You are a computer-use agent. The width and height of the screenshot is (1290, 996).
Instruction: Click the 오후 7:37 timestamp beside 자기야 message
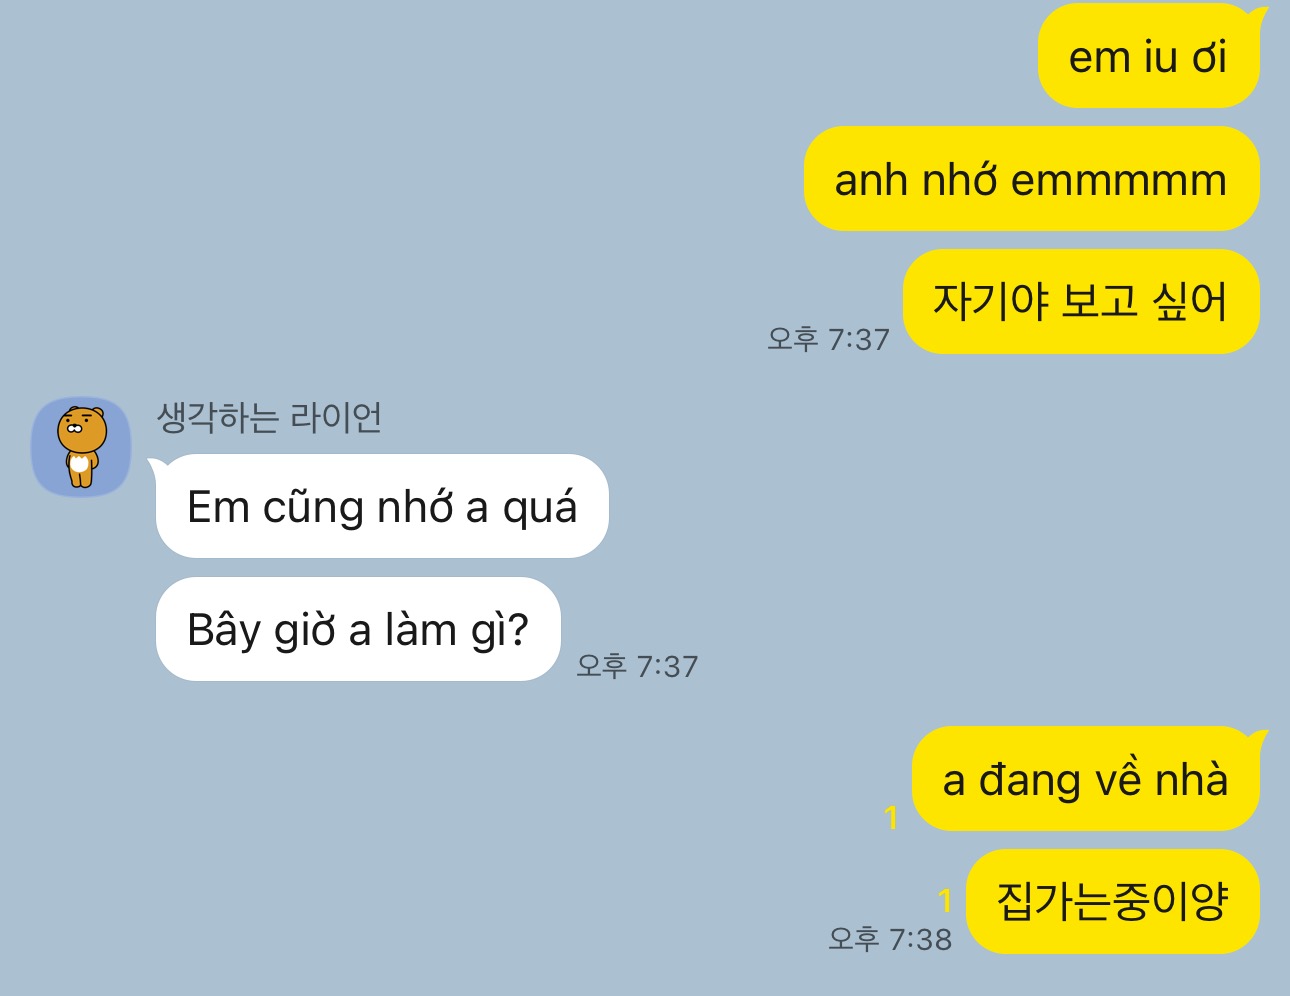828,339
